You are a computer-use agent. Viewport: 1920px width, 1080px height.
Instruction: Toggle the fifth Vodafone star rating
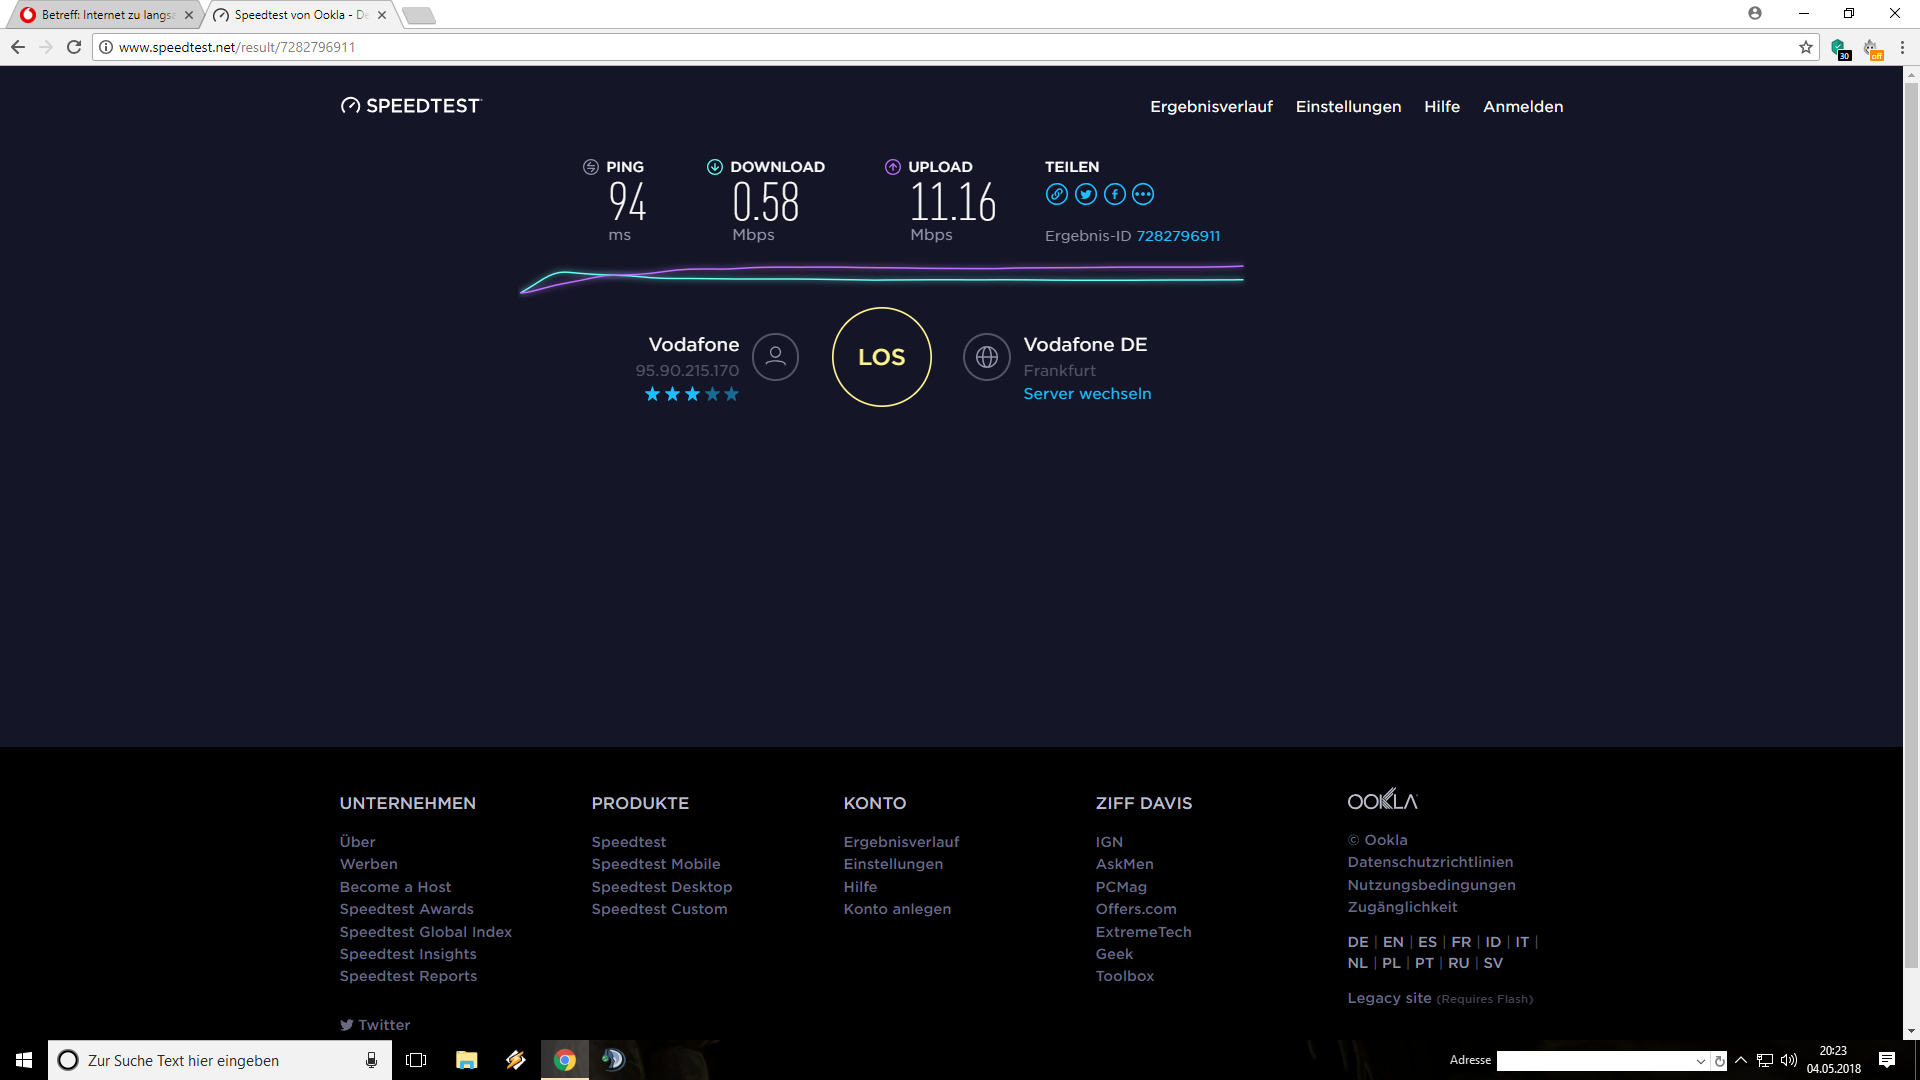click(x=729, y=394)
